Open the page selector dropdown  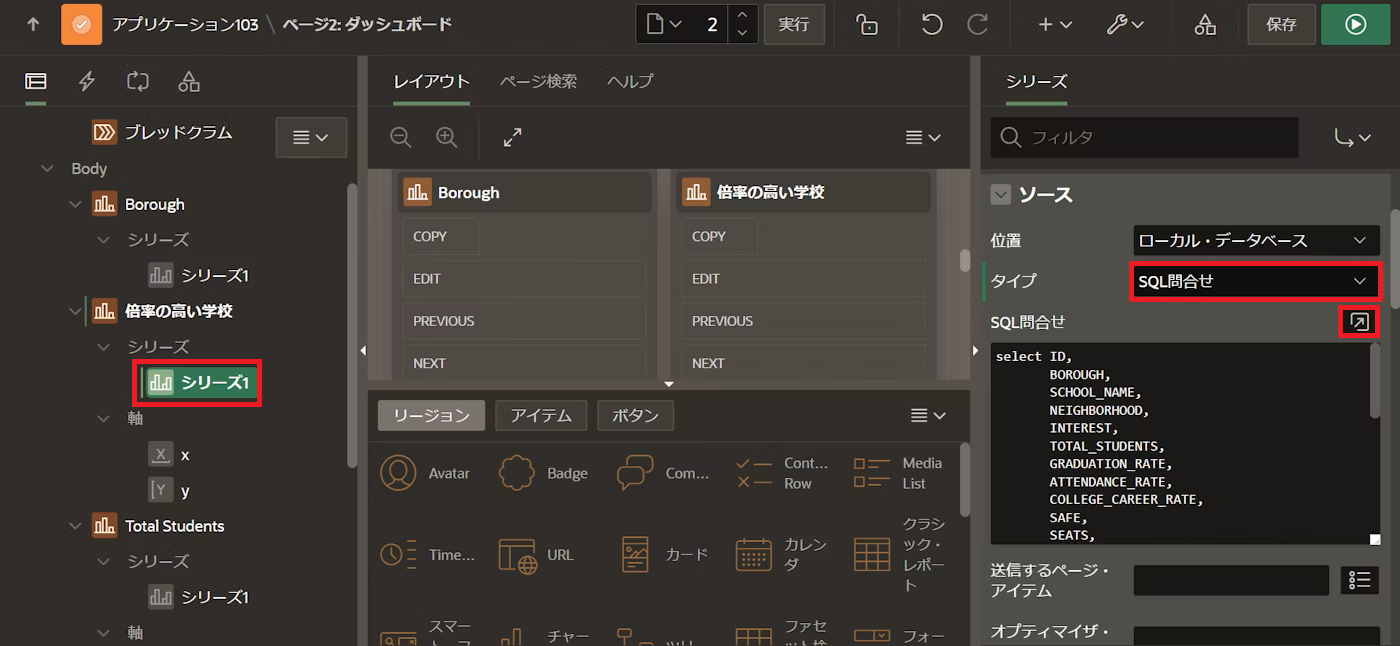click(663, 24)
